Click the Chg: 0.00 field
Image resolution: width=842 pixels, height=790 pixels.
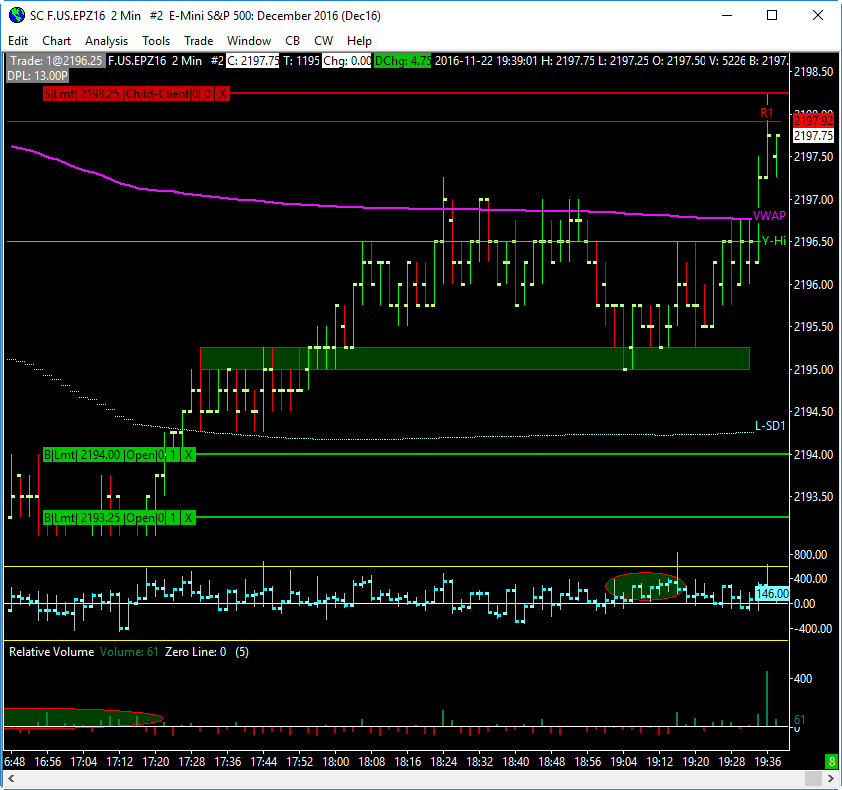347,61
